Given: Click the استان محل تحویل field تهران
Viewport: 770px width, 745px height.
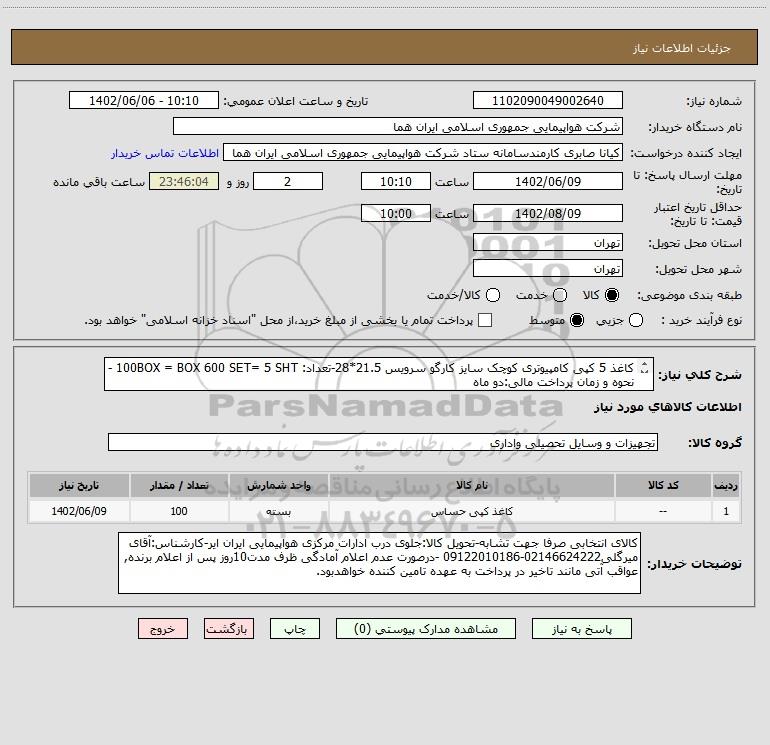Looking at the screenshot, I should [x=548, y=243].
